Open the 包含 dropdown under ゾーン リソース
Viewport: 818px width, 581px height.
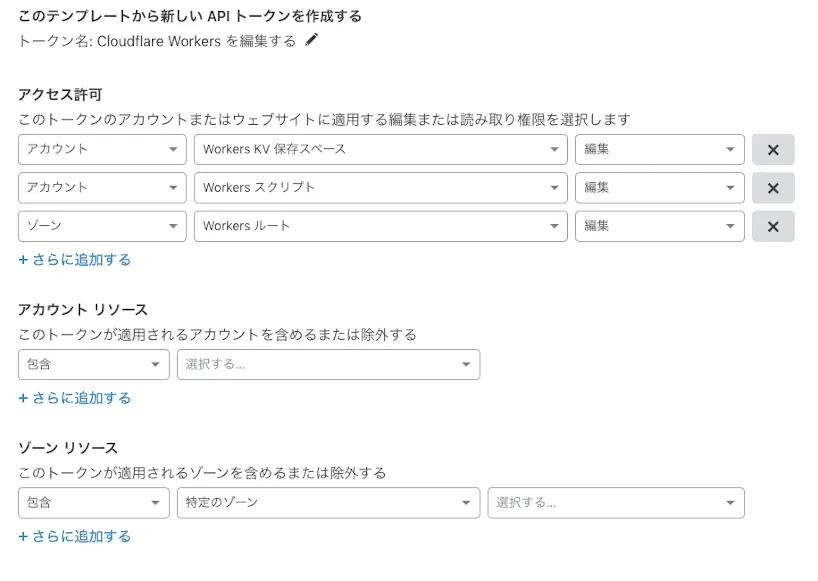(x=93, y=503)
